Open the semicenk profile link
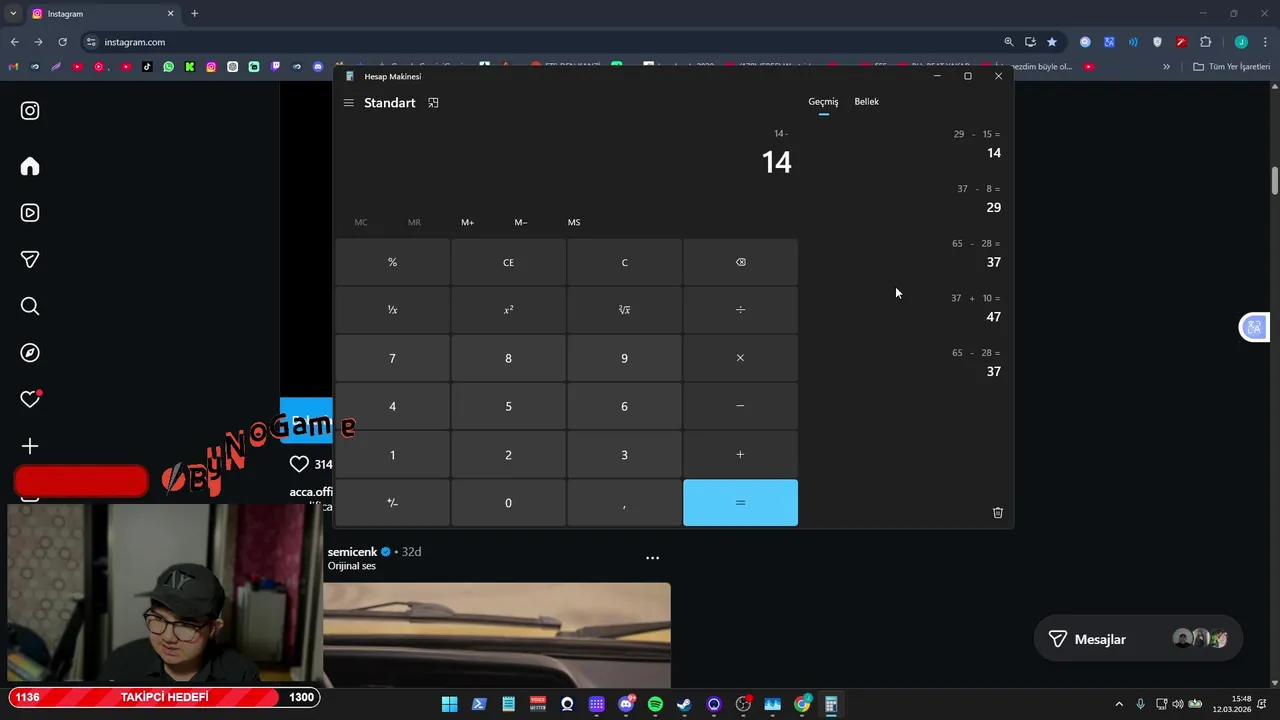The width and height of the screenshot is (1280, 720). (352, 552)
